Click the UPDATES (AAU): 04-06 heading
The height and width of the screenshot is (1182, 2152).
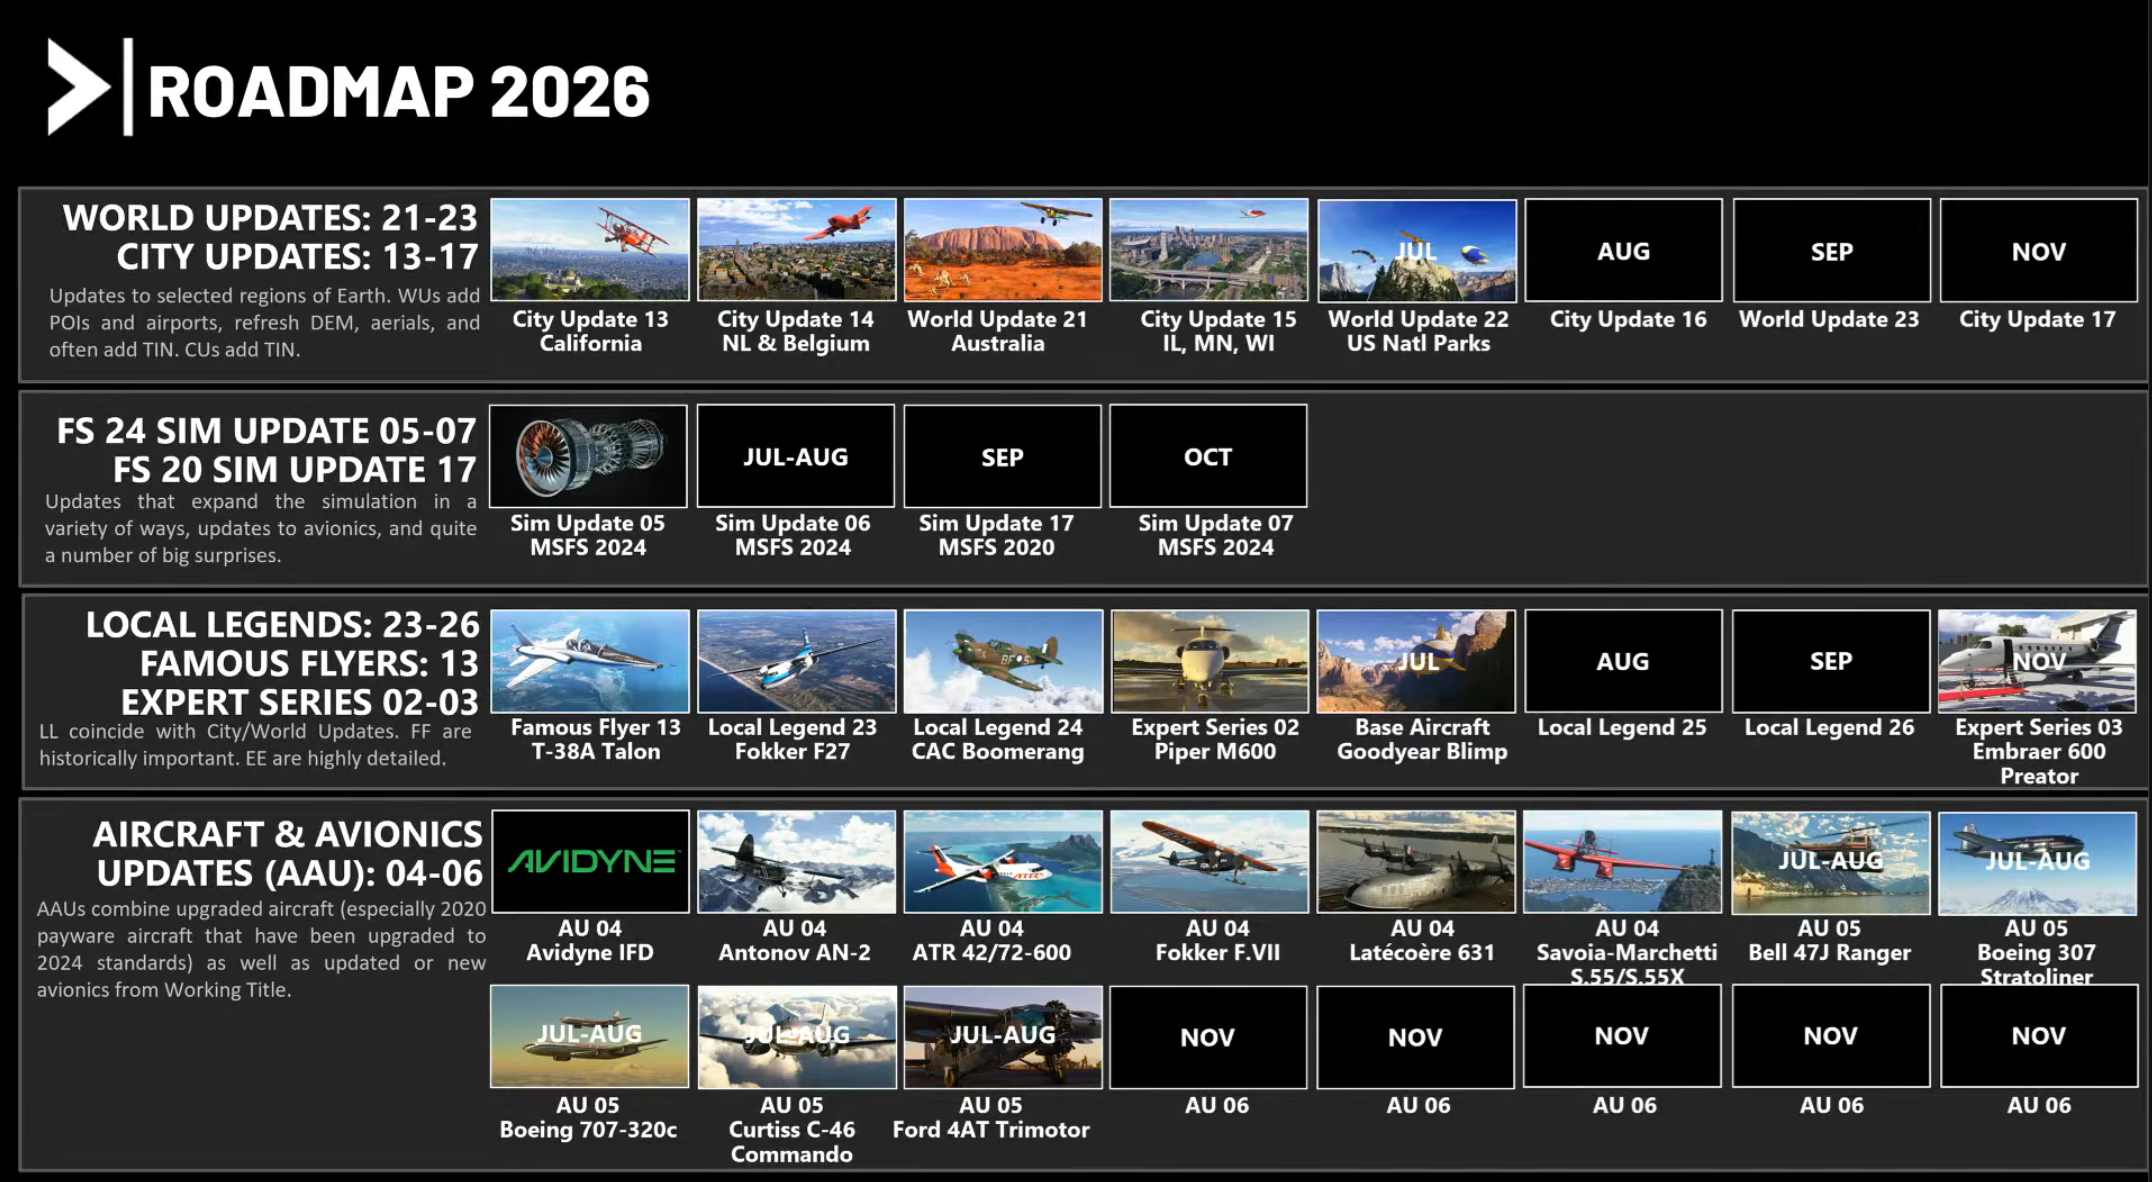tap(290, 874)
